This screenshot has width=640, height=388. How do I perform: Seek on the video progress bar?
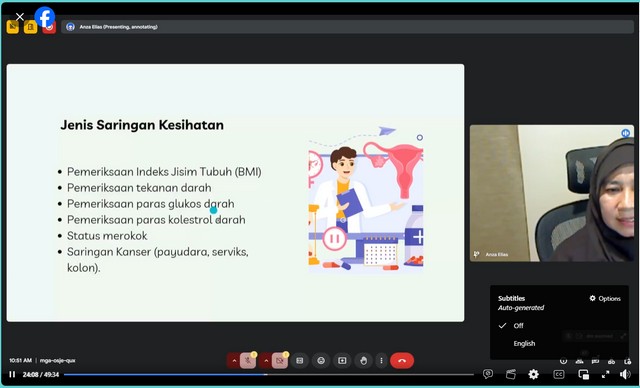point(269,374)
